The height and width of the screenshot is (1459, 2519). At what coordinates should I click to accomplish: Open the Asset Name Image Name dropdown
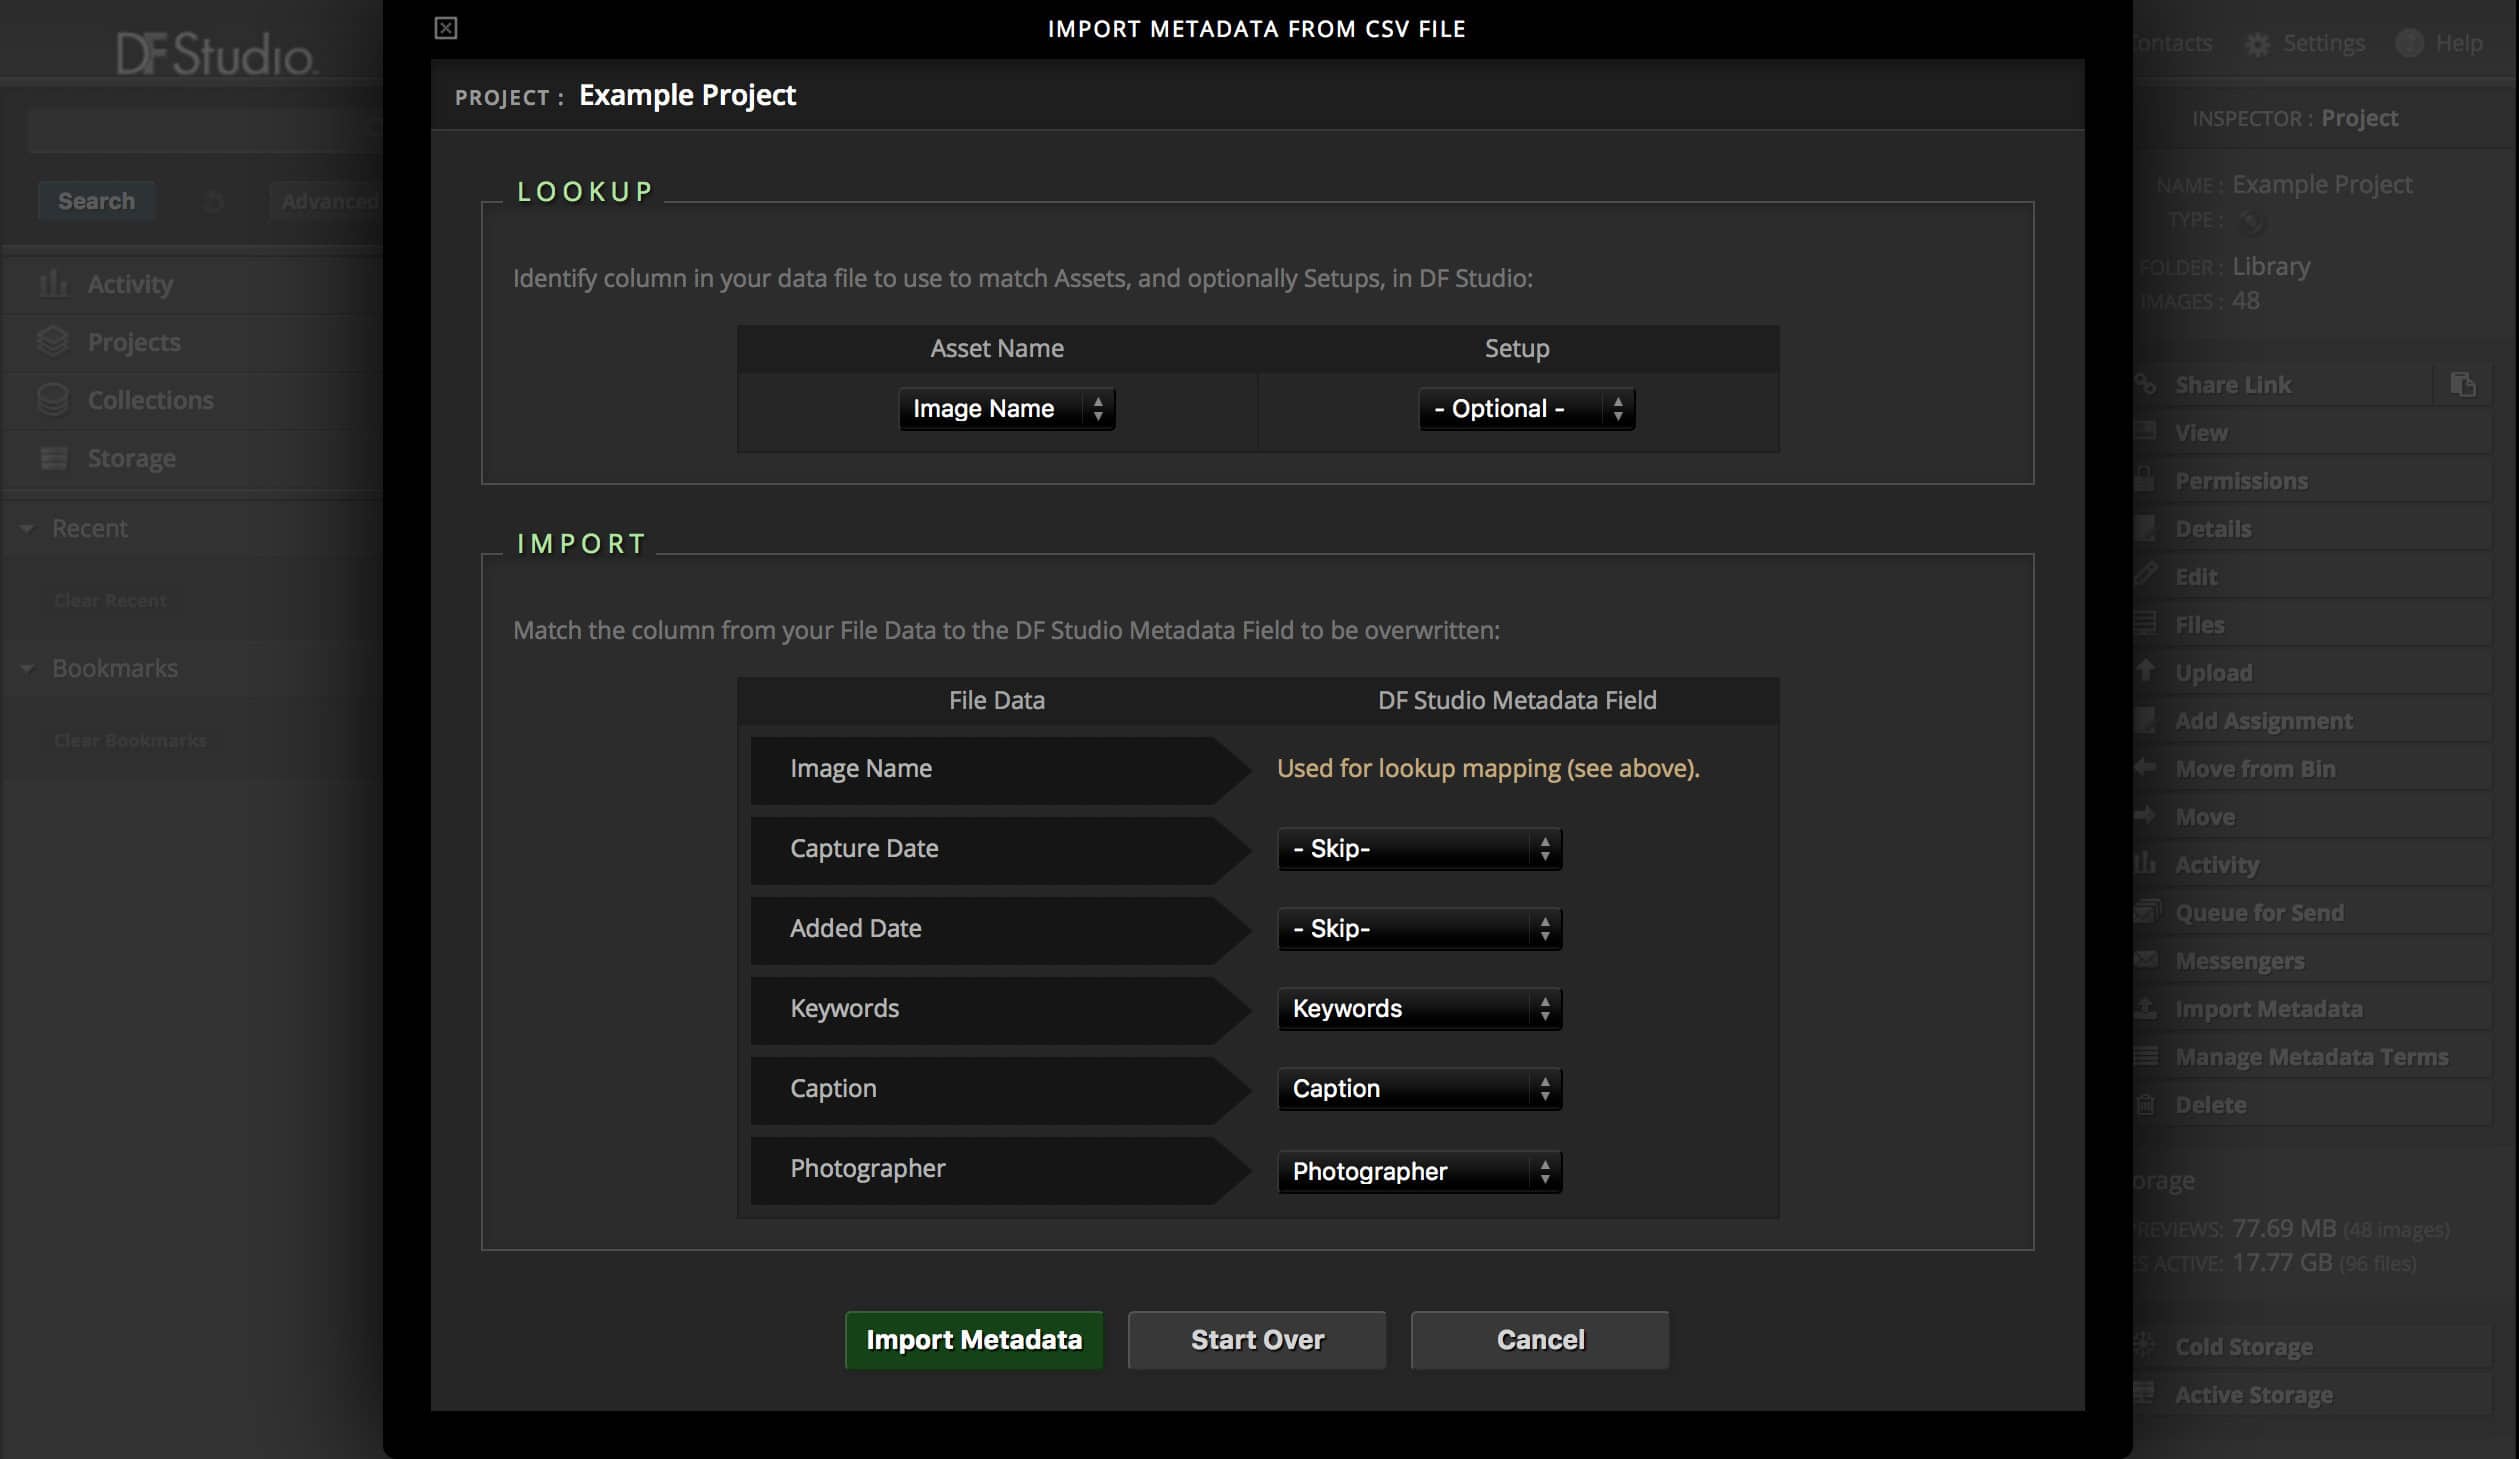click(x=1006, y=409)
